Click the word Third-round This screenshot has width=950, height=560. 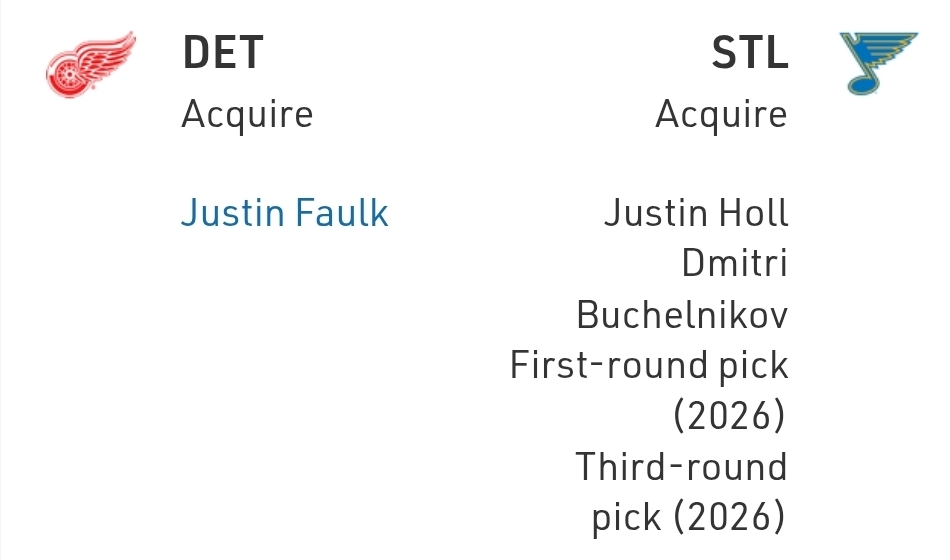click(x=681, y=467)
